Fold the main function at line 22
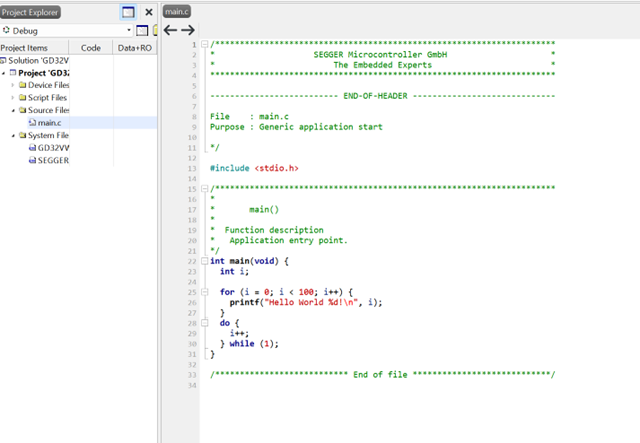The image size is (640, 443). point(204,261)
